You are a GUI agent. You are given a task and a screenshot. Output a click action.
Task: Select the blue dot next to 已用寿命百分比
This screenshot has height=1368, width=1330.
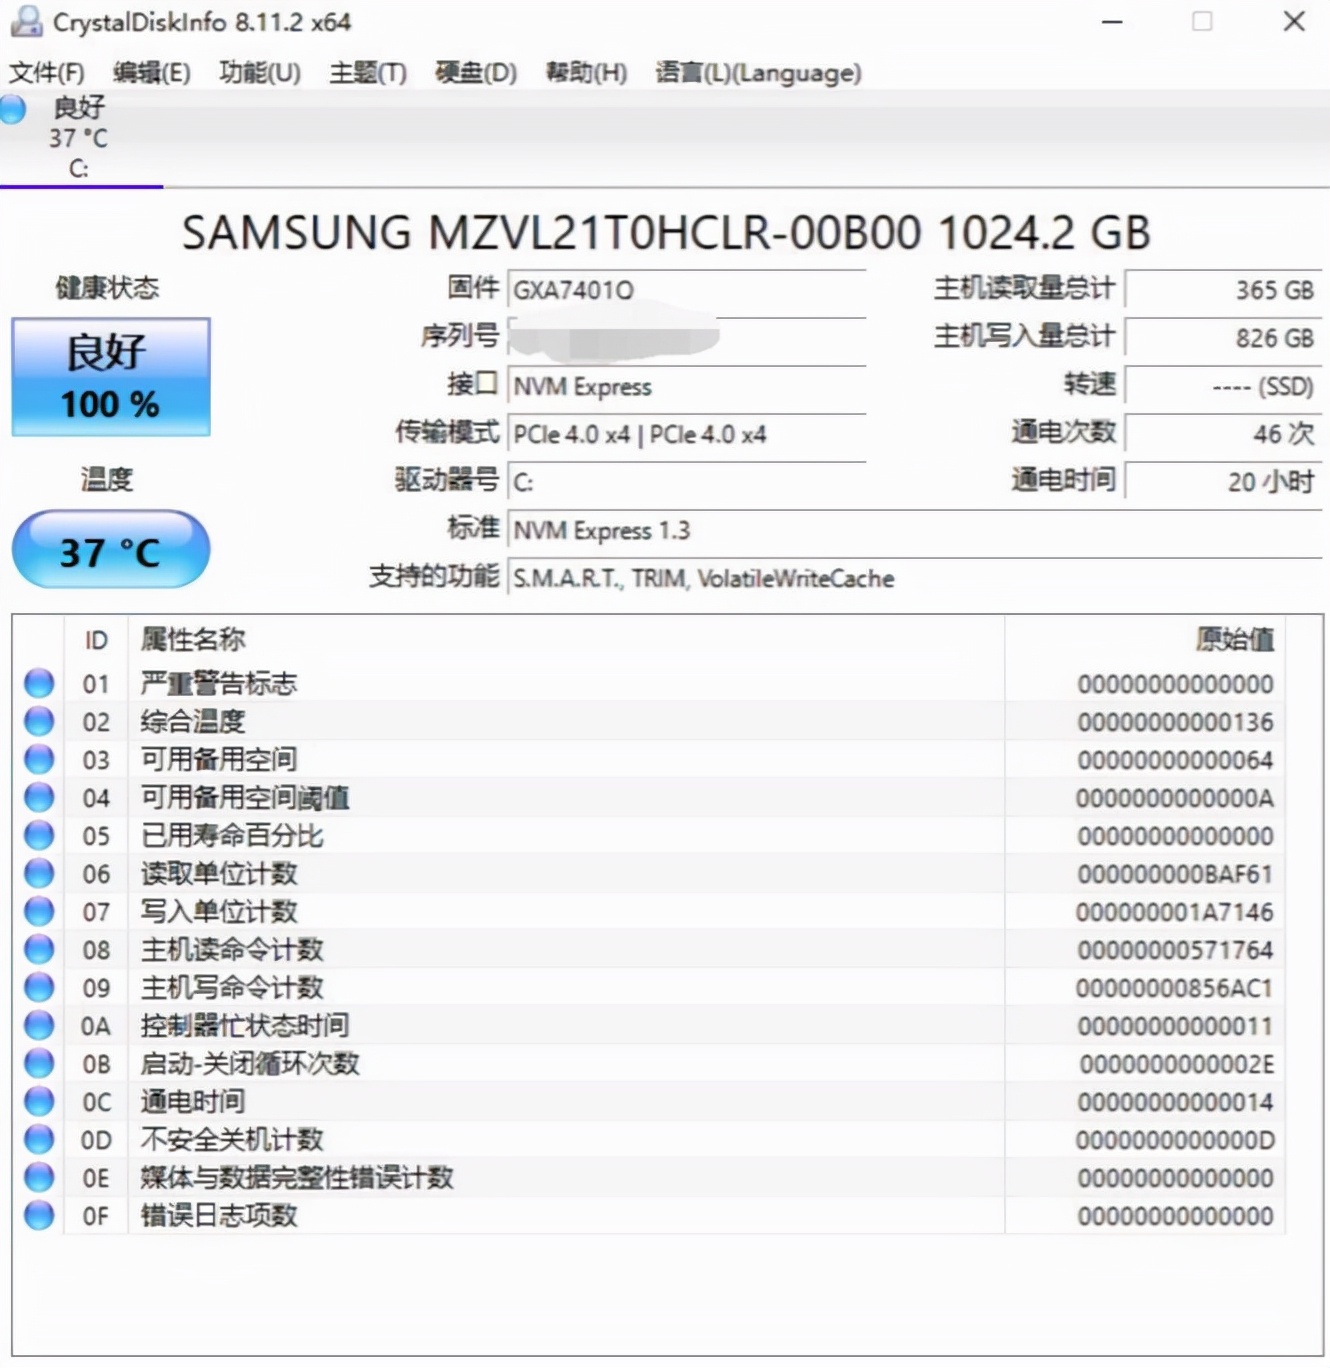(38, 835)
